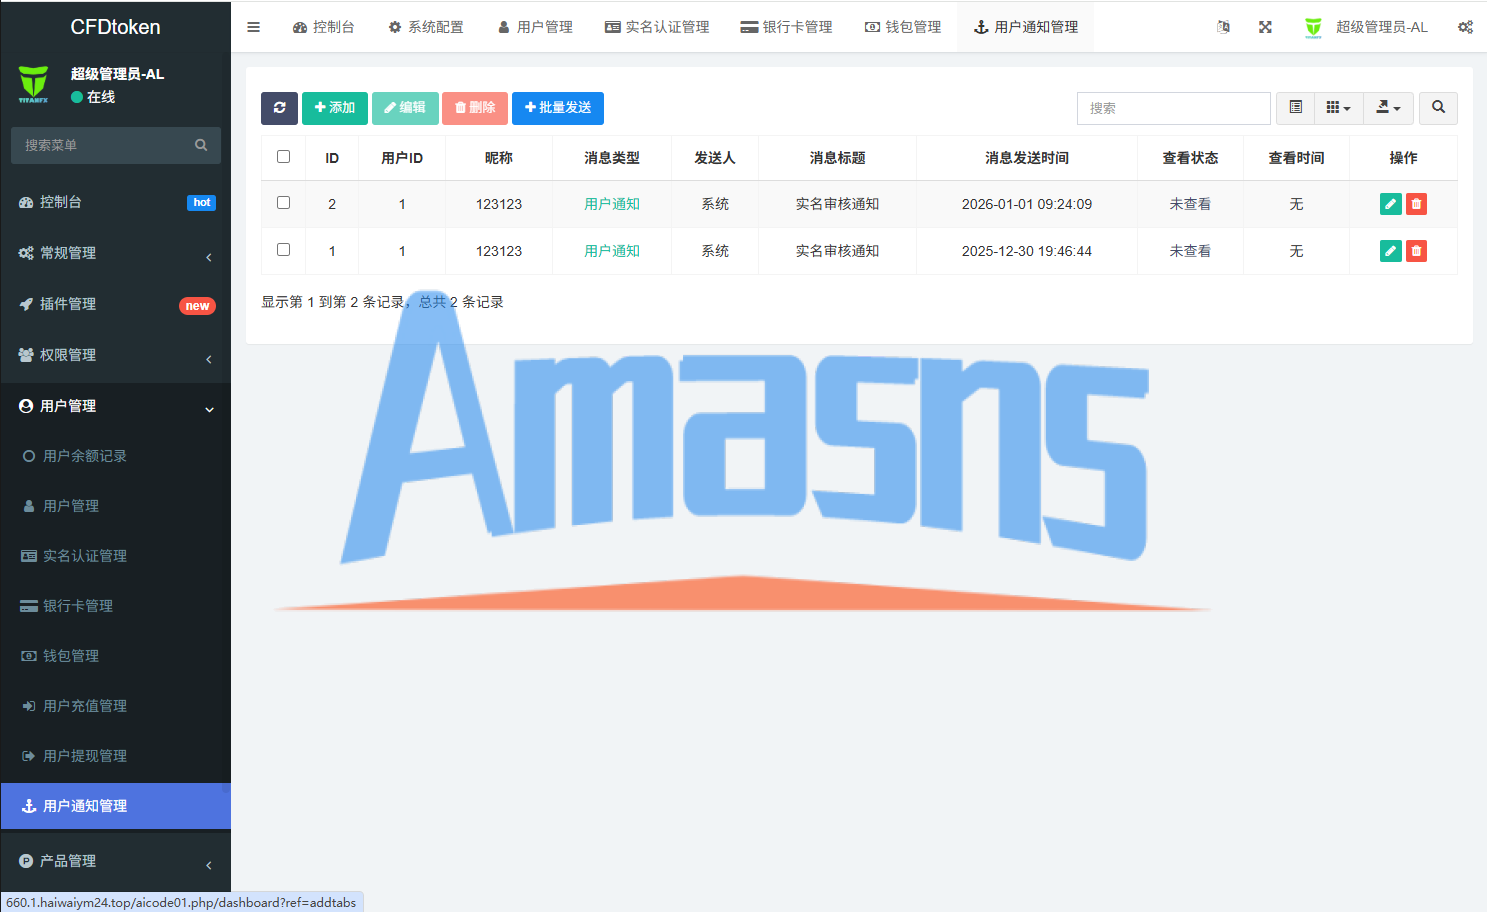Select the checkbox for row ID 2
Viewport: 1487px width, 912px height.
pos(284,203)
